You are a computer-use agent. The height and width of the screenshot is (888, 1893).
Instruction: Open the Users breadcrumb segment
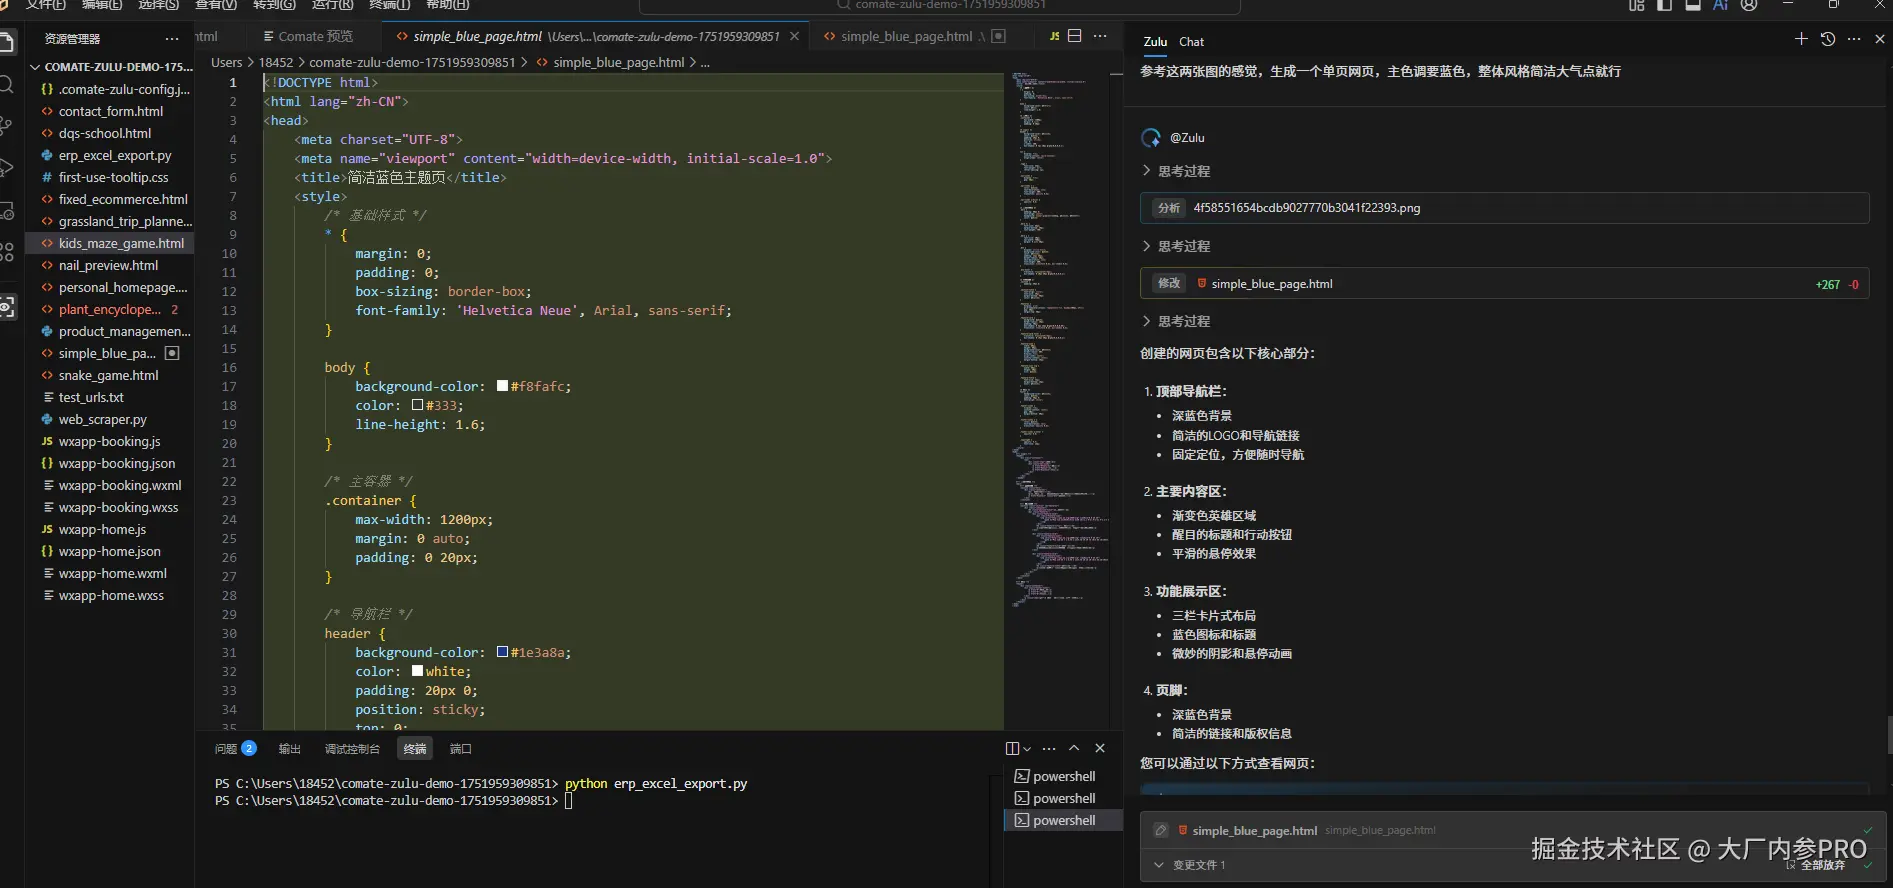click(227, 62)
